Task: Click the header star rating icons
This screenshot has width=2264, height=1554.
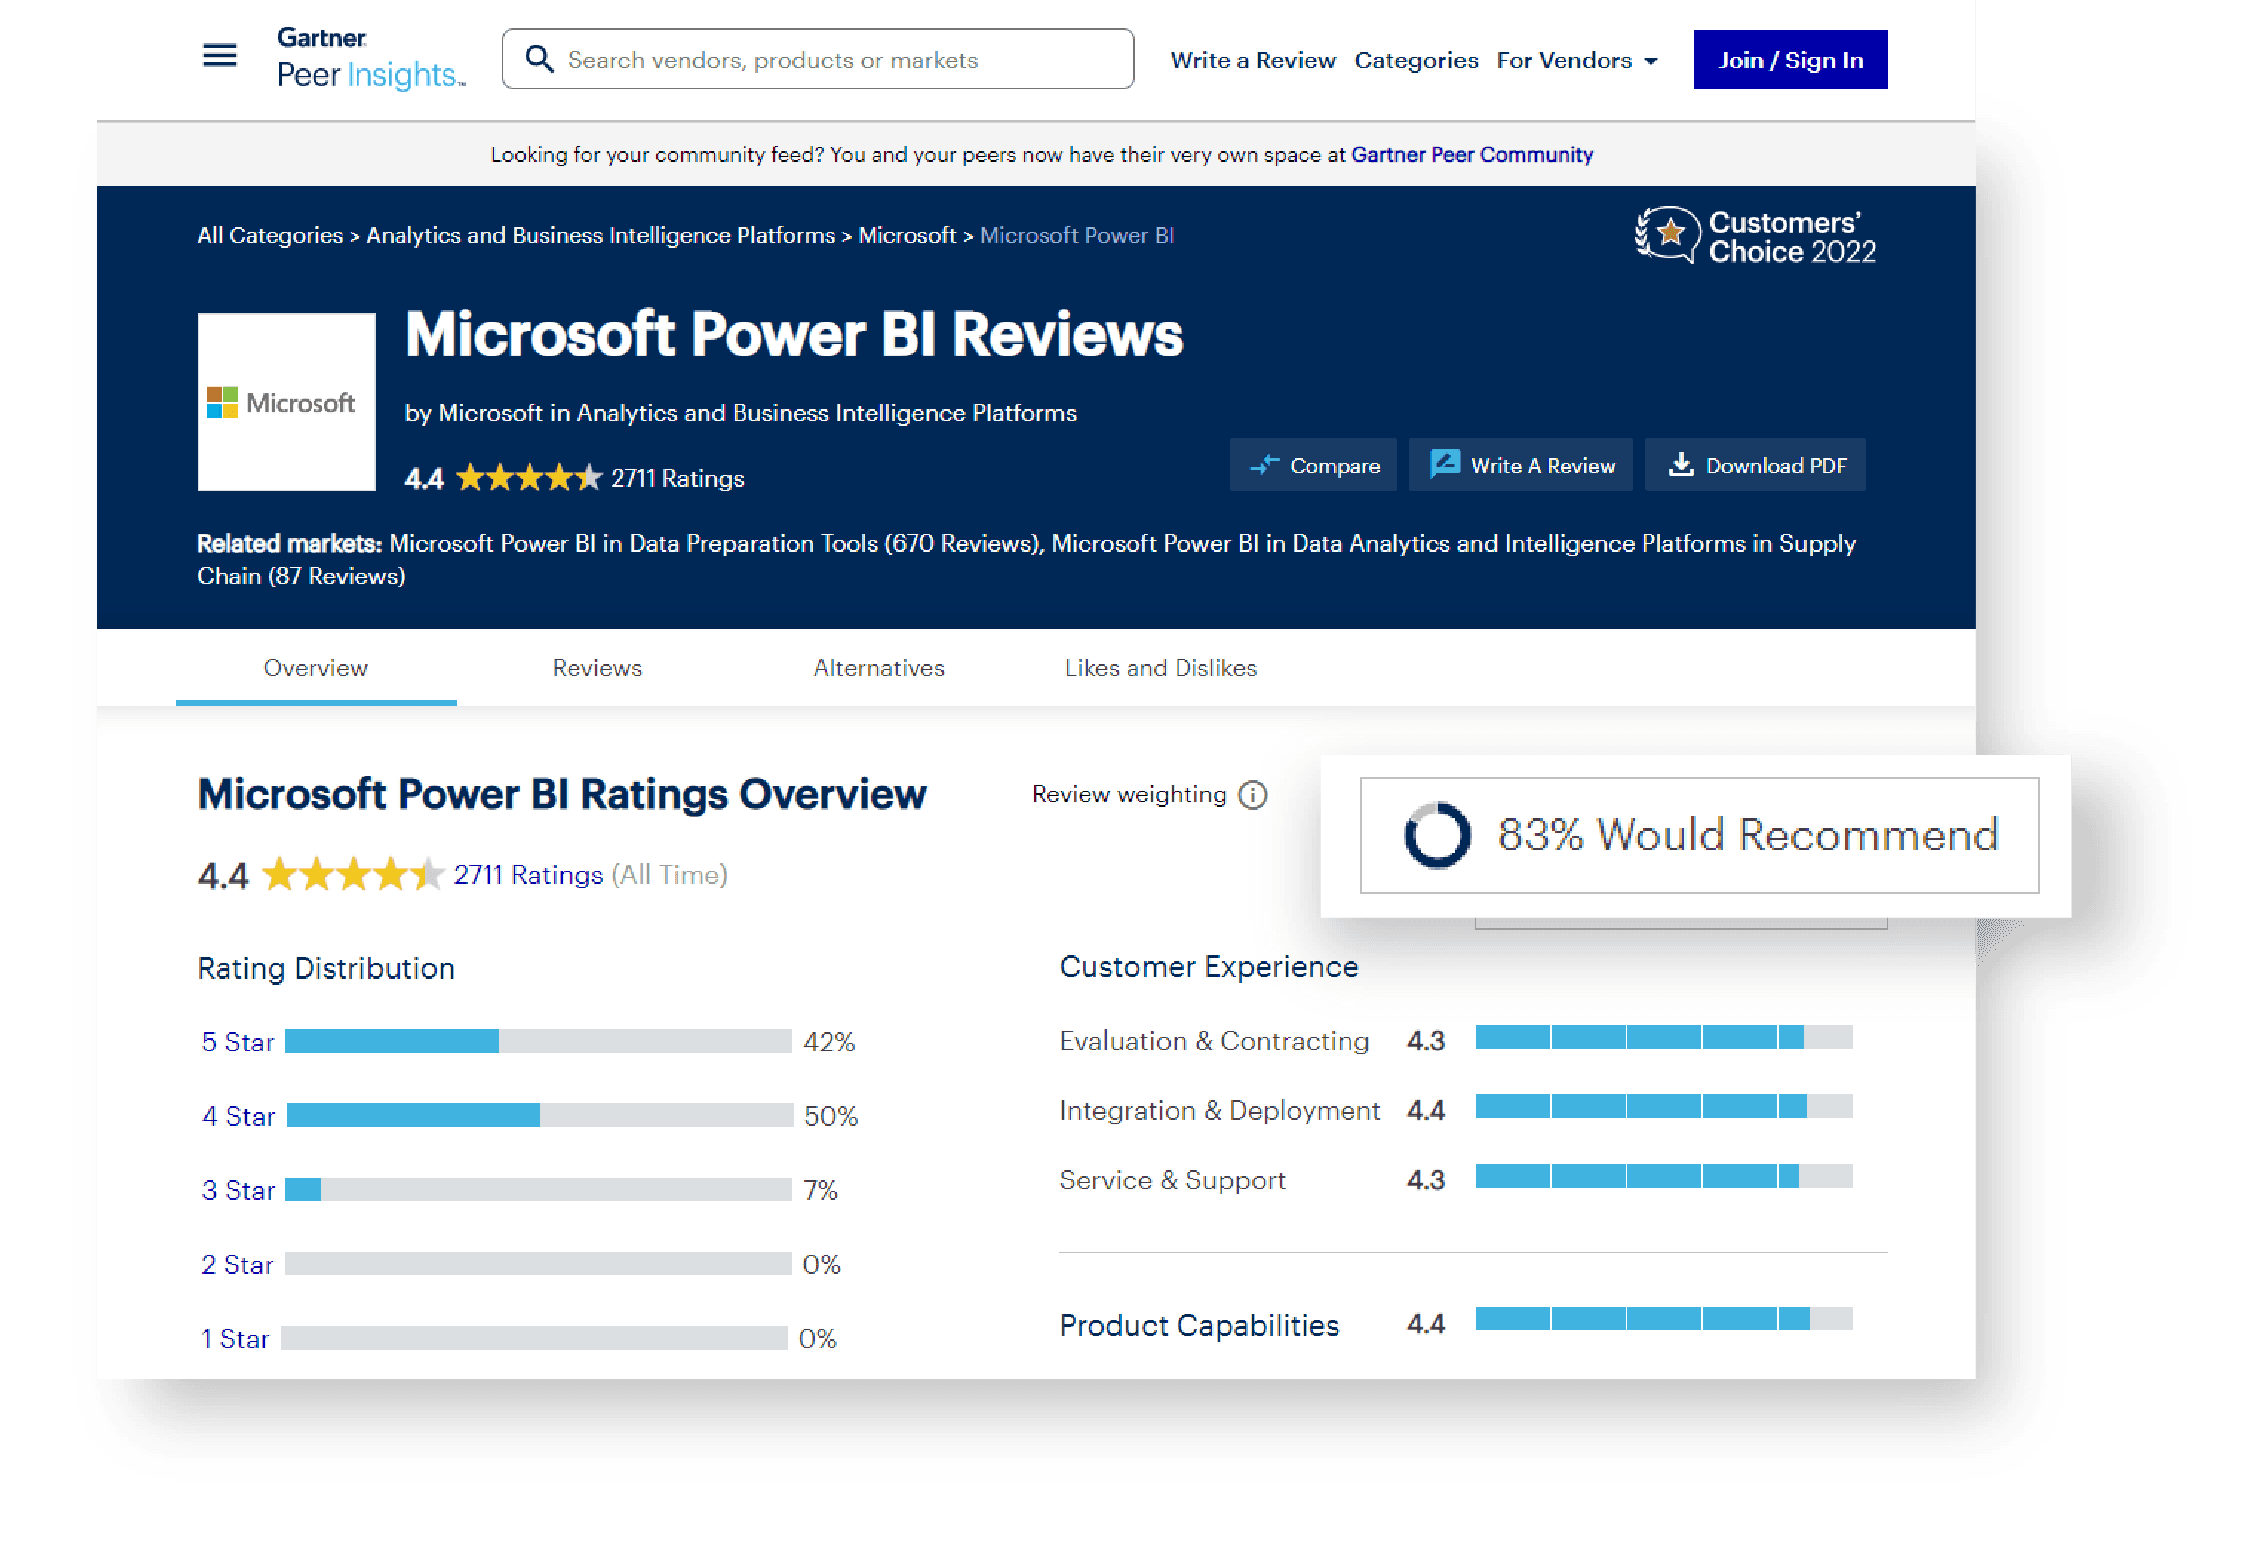Action: click(528, 478)
